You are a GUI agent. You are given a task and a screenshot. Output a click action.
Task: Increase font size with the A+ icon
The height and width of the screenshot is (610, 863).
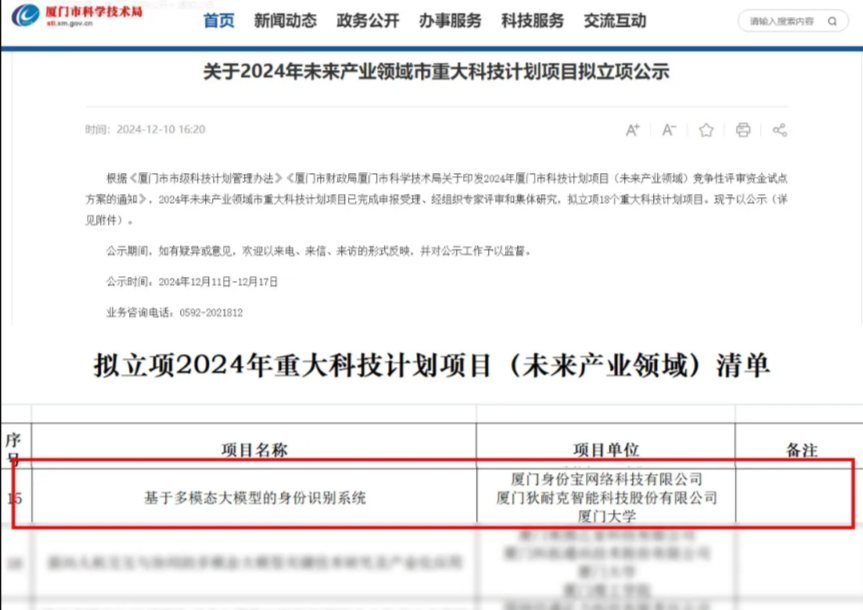tap(633, 130)
